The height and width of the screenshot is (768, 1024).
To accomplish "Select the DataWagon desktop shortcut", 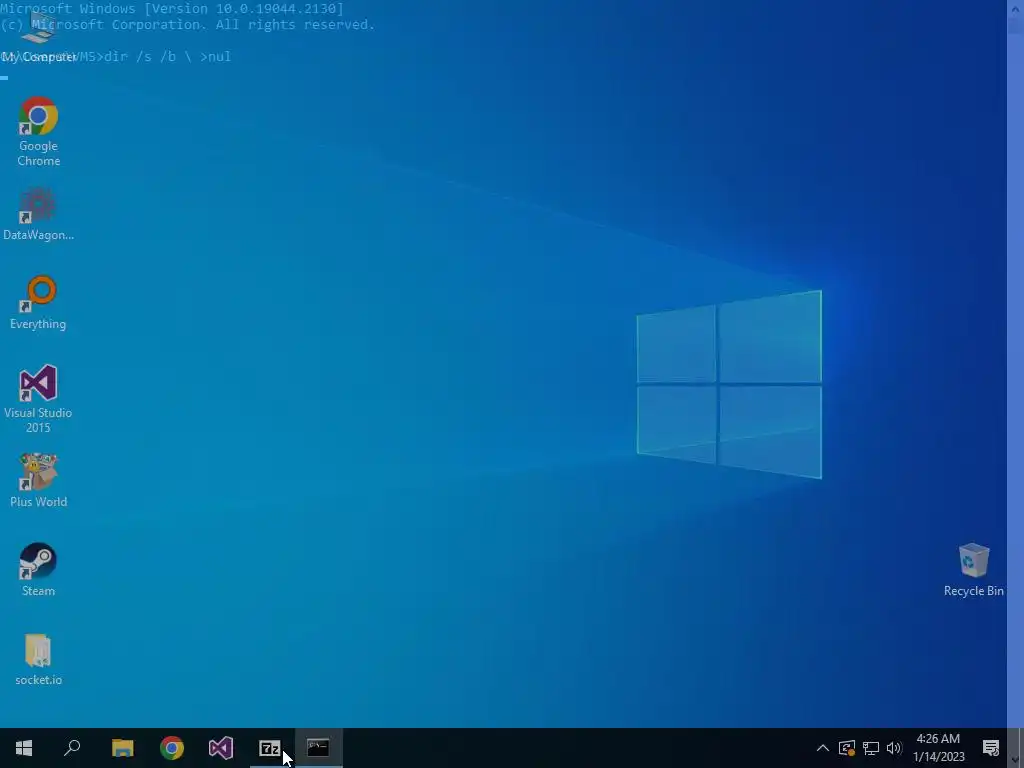I will point(39,214).
